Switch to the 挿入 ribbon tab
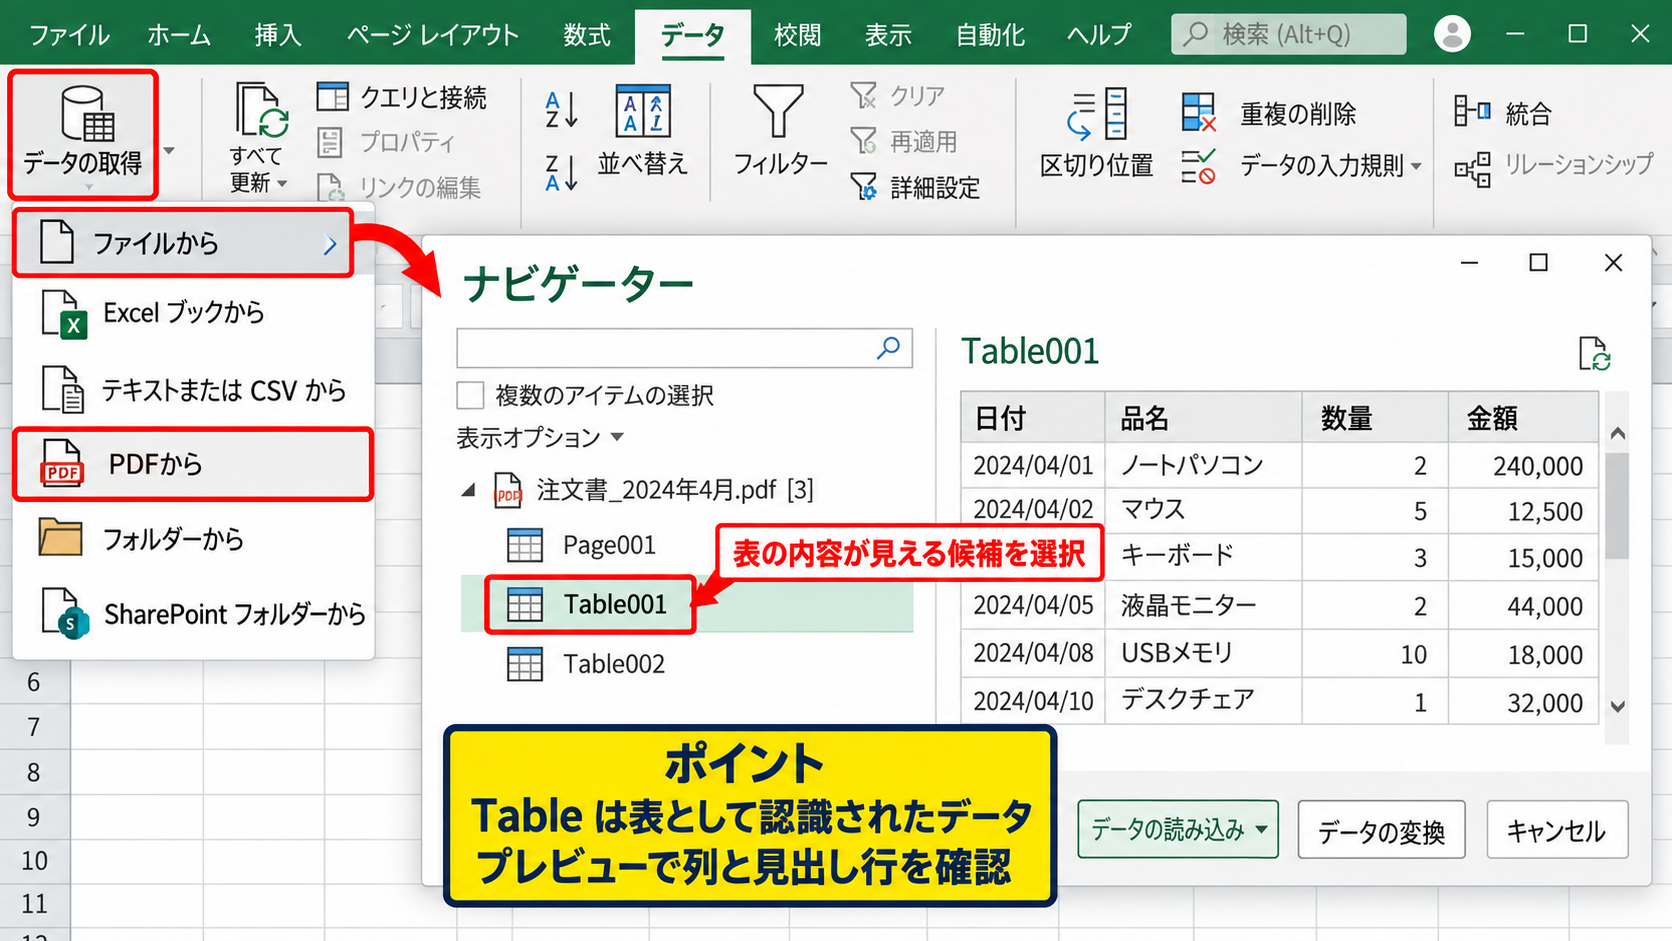This screenshot has width=1672, height=941. (x=278, y=35)
